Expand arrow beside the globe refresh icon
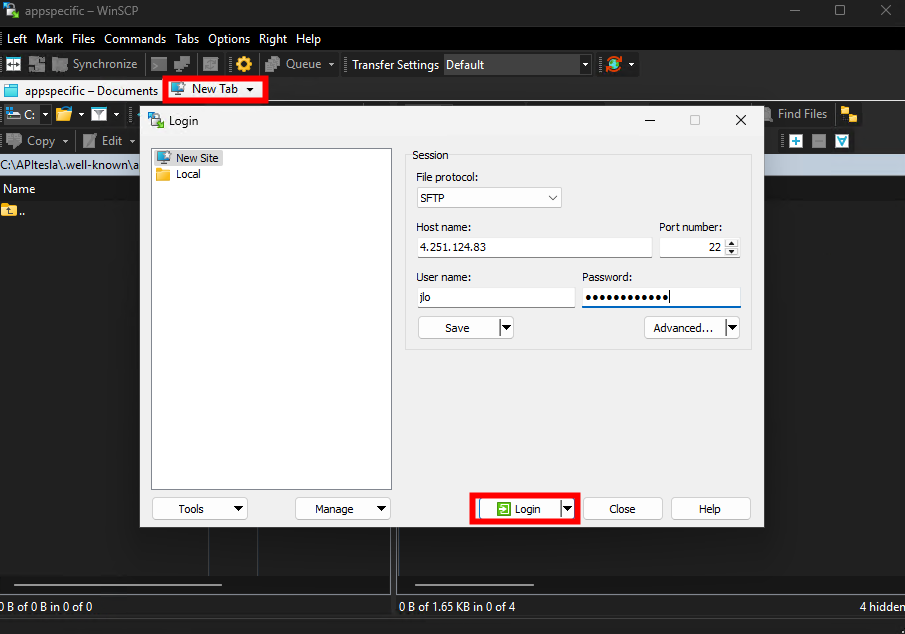This screenshot has width=905, height=634. pos(631,64)
